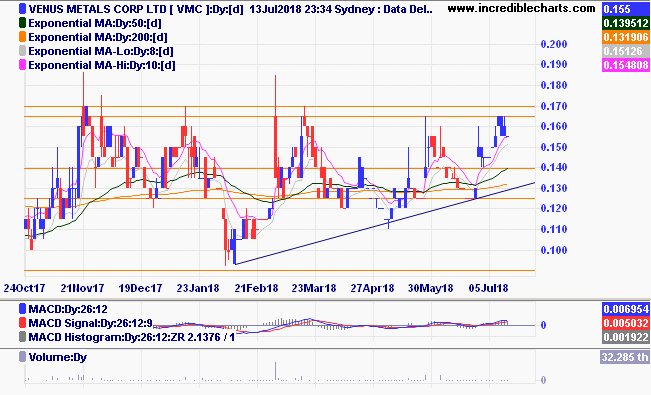651x395 pixels.
Task: Select the Exponential MA:Dy:50:[d] legend label
Action: (x=95, y=23)
